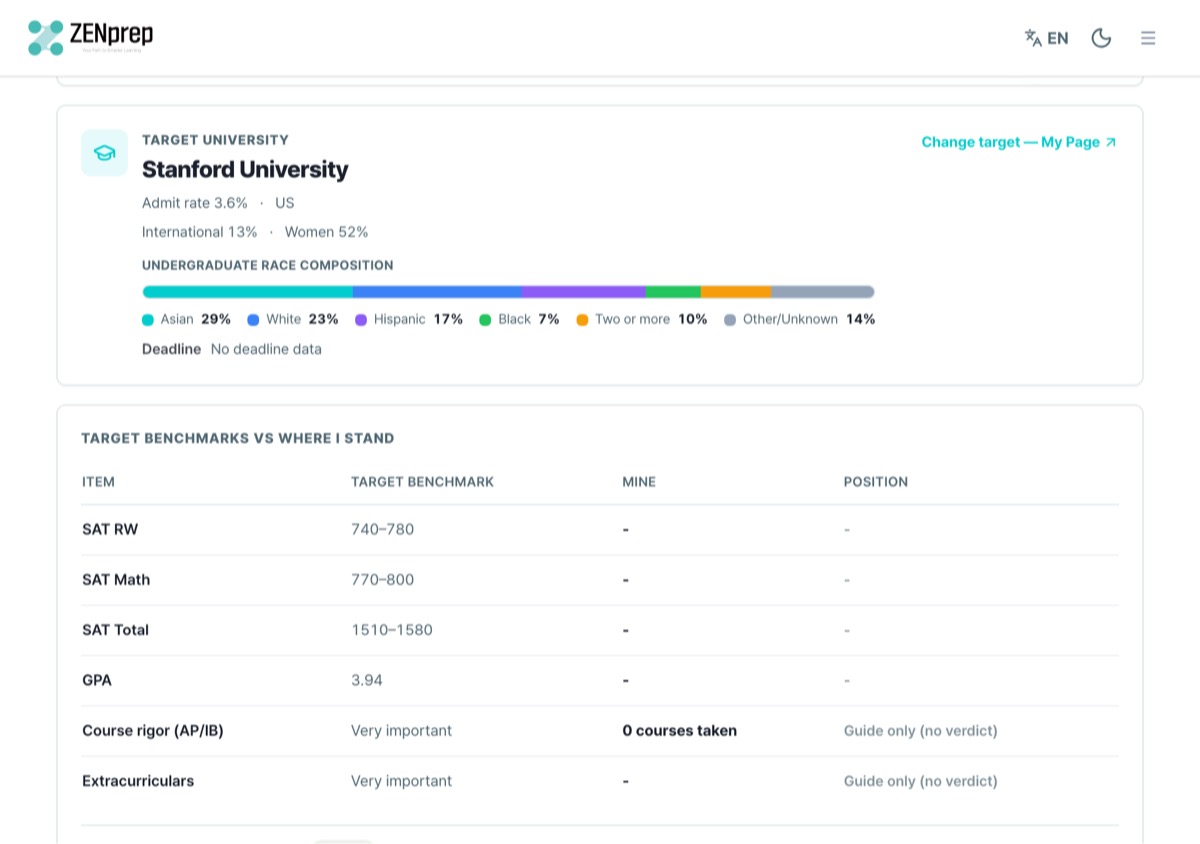Click the SAT Total row label

pyautogui.click(x=115, y=630)
